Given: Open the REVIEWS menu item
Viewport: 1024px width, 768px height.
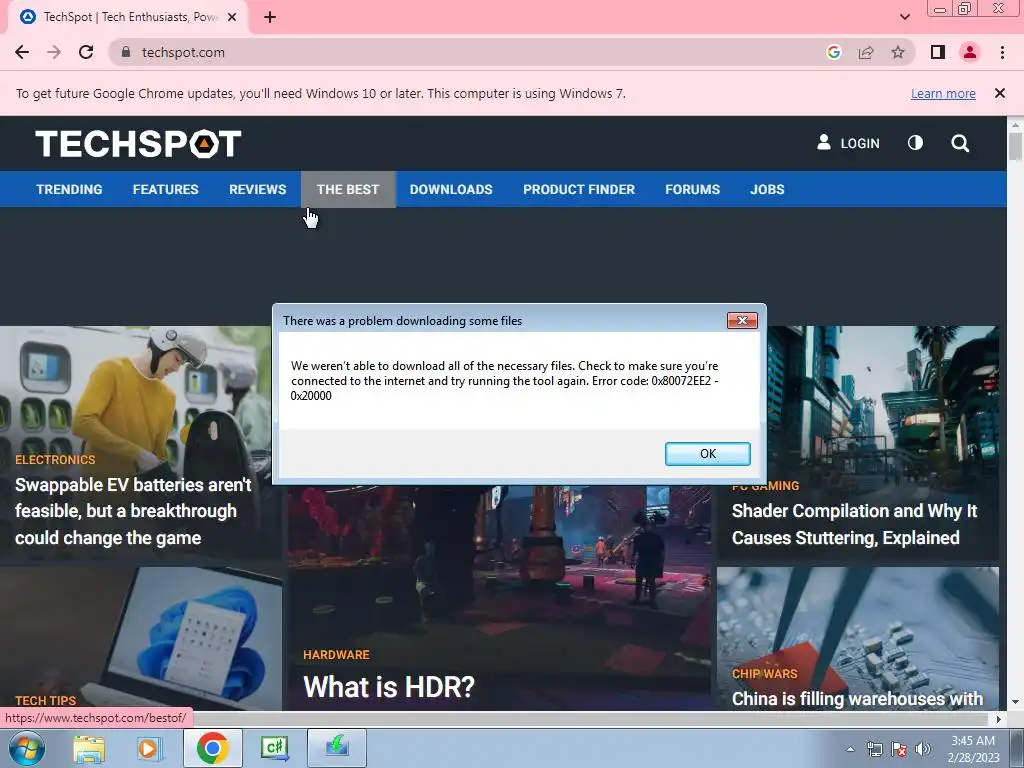Looking at the screenshot, I should [257, 189].
